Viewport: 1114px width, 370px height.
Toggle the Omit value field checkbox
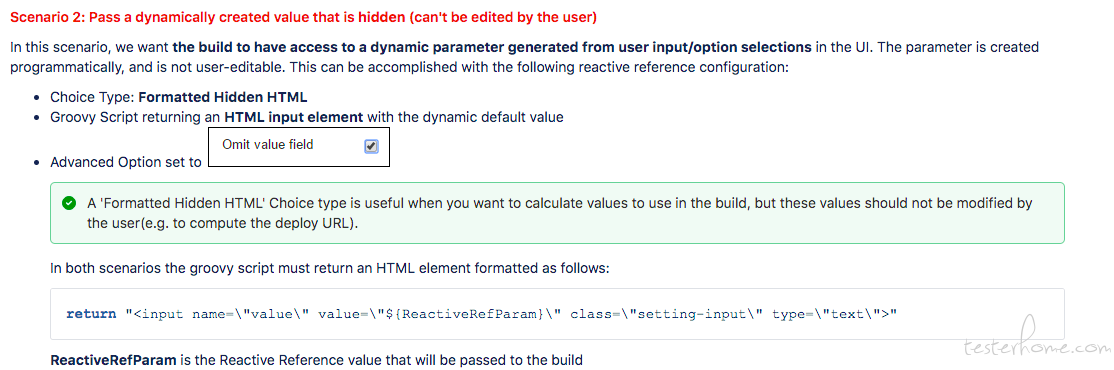pyautogui.click(x=371, y=146)
